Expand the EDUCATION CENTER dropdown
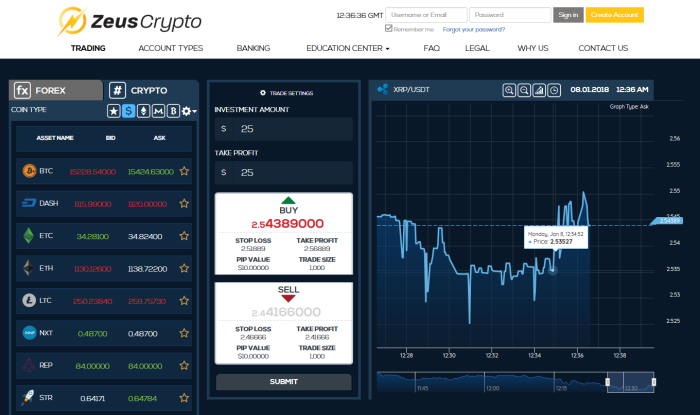Screen dimensions: 700x415 (x=348, y=48)
